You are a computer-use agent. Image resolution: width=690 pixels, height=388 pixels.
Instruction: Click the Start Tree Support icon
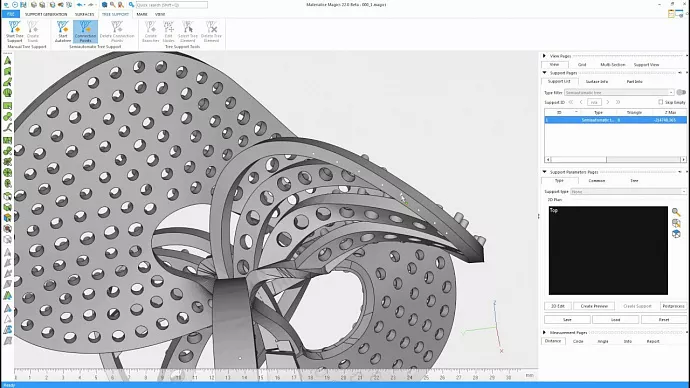tap(15, 31)
